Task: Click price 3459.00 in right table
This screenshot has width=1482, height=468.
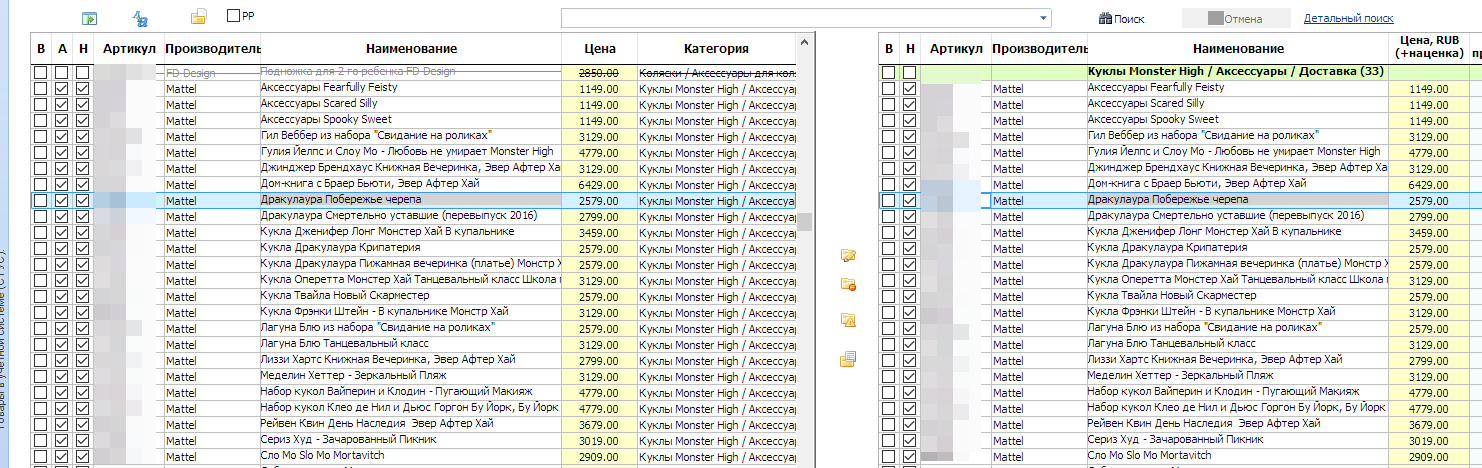Action: pos(1429,233)
